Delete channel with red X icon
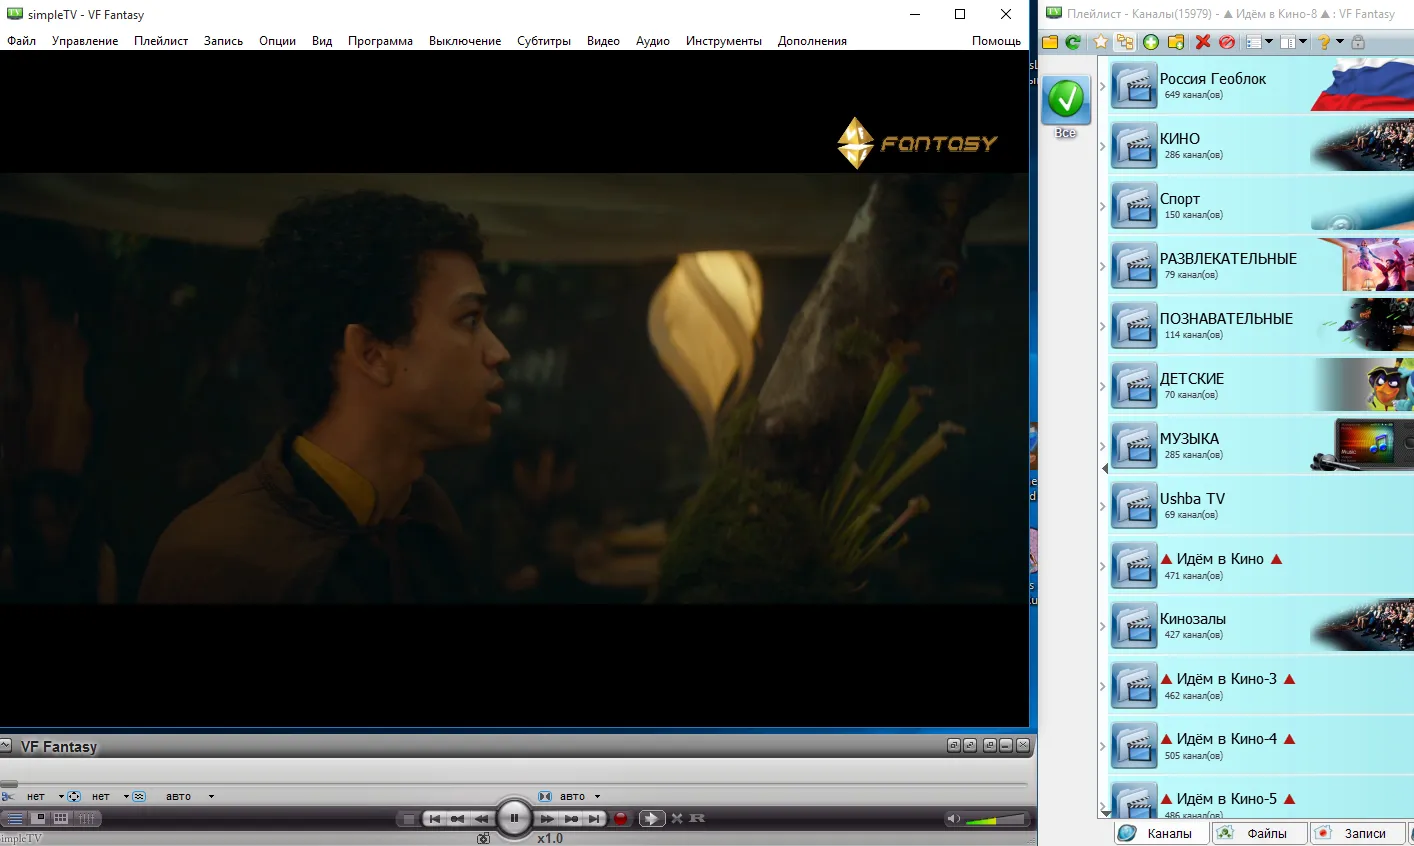 click(1203, 42)
